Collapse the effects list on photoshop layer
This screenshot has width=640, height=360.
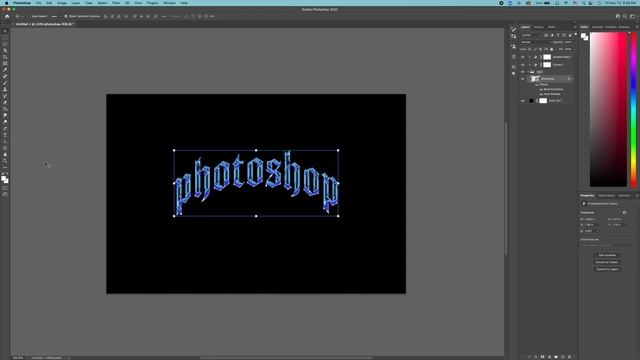pyautogui.click(x=572, y=79)
